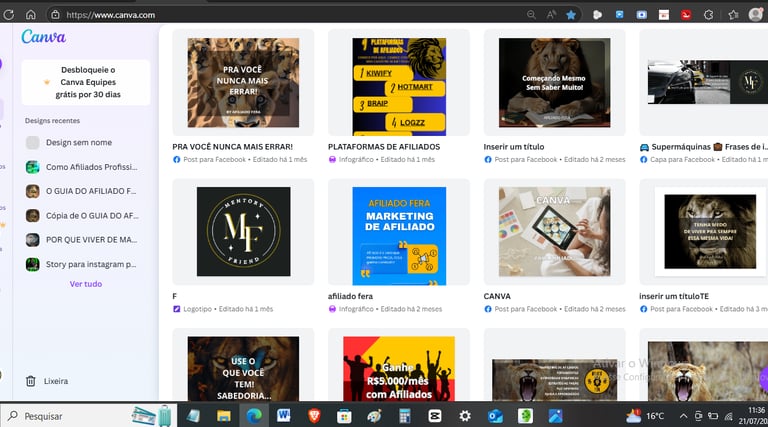The image size is (768, 427).
Task: Open the extensions puzzle icon
Action: pyautogui.click(x=708, y=15)
